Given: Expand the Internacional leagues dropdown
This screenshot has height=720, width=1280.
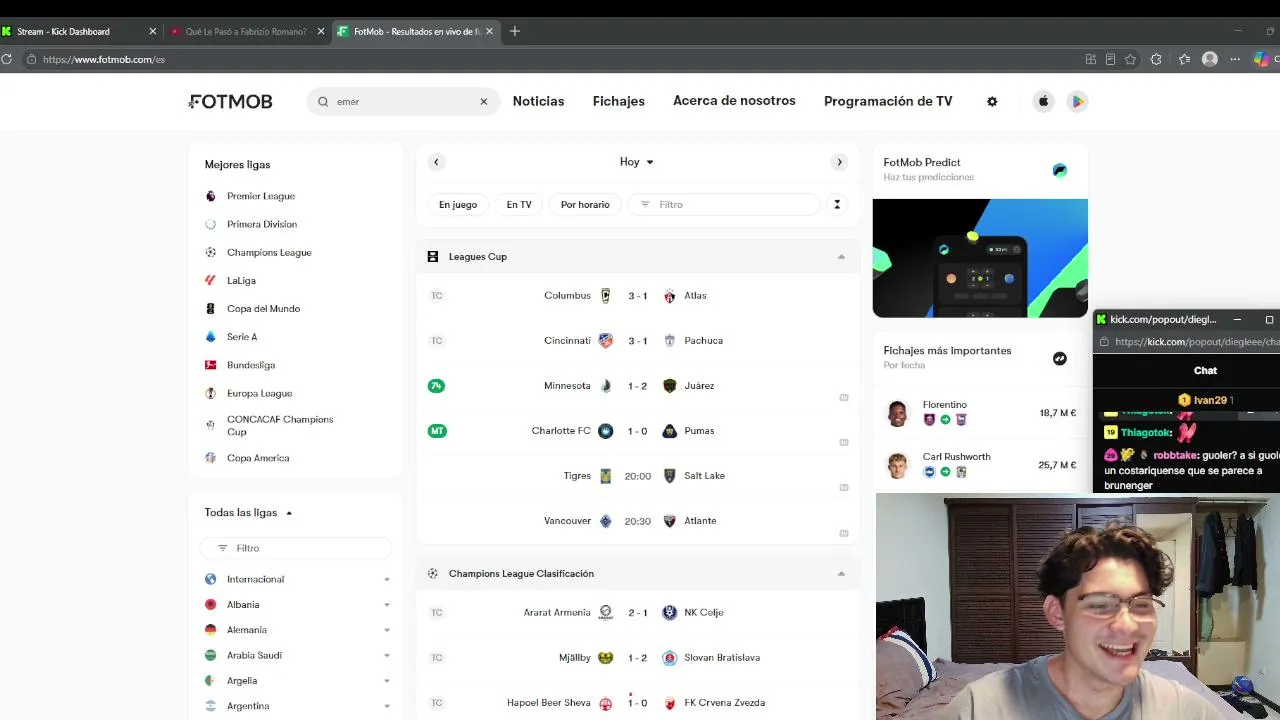Looking at the screenshot, I should pyautogui.click(x=387, y=579).
